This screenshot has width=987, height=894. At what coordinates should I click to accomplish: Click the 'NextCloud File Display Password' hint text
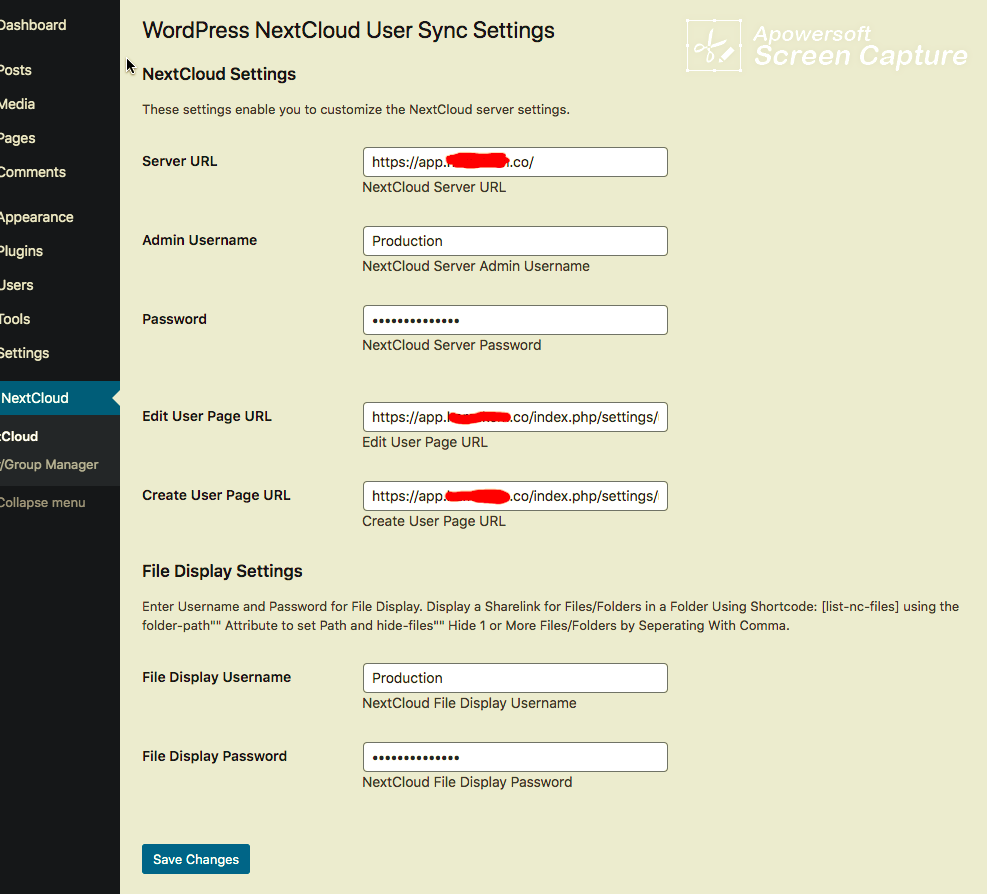467,782
